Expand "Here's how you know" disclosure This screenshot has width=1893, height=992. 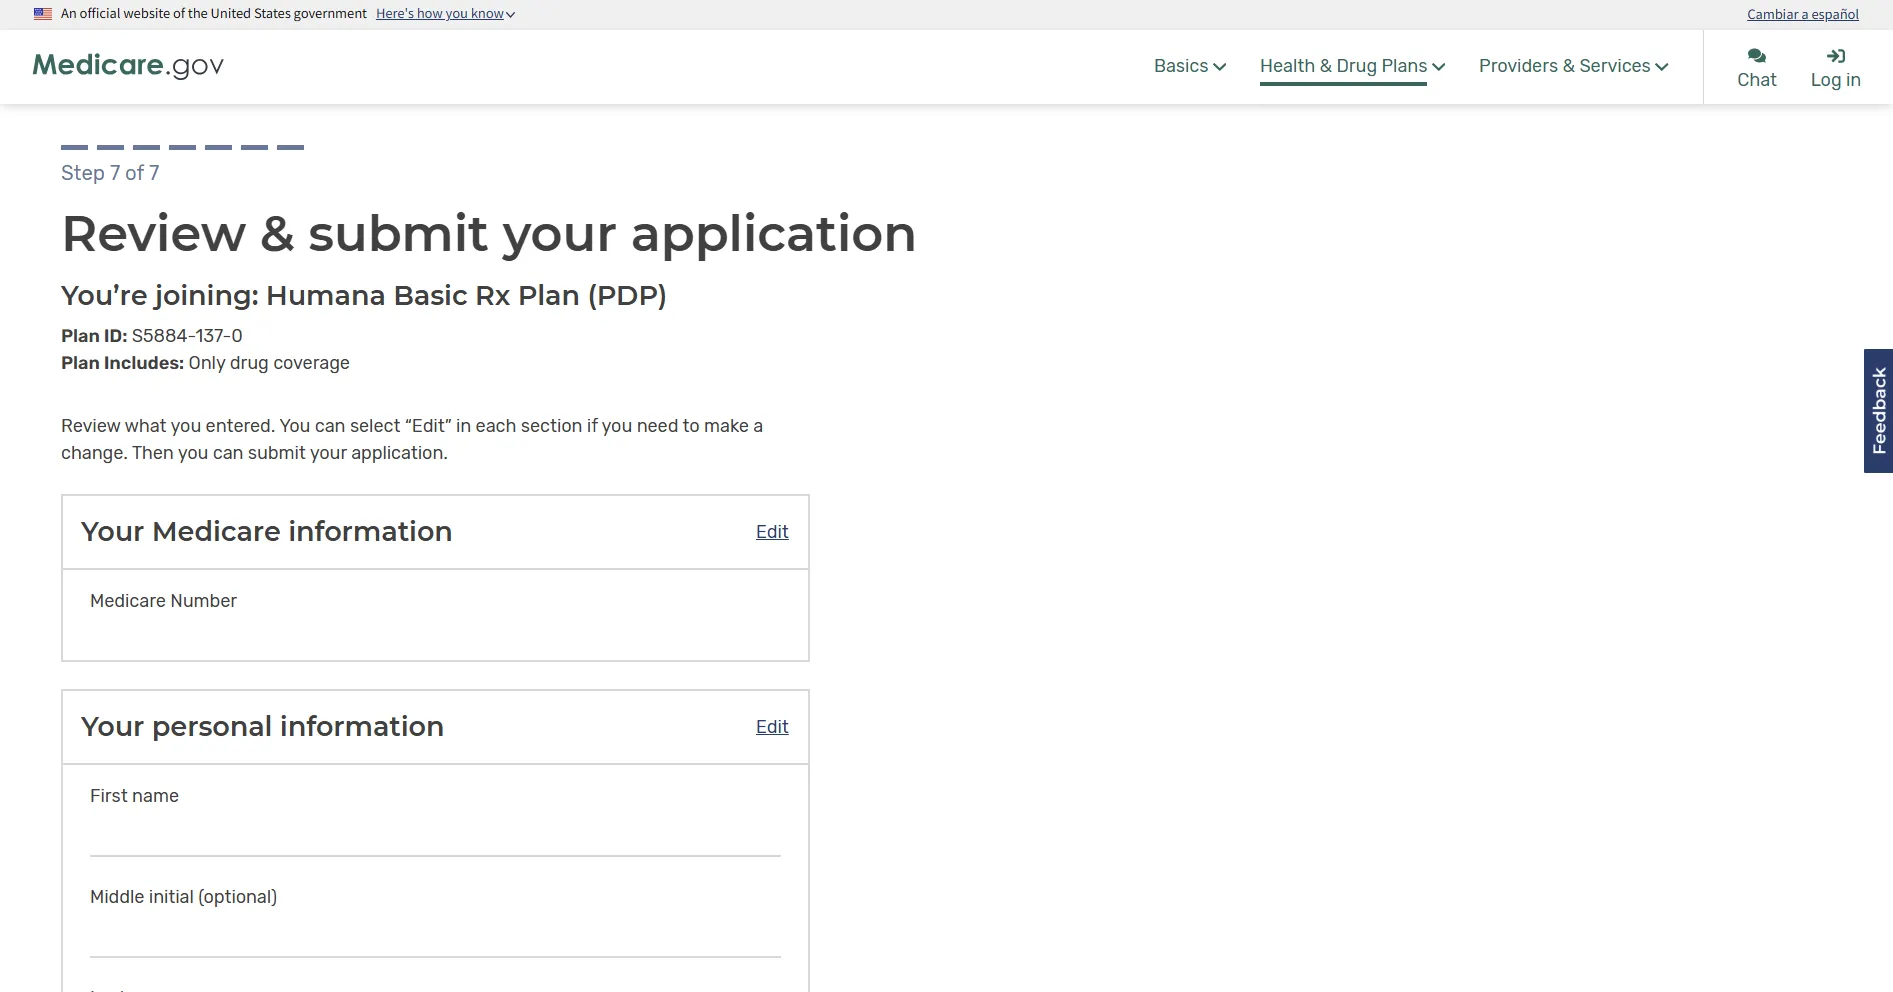tap(445, 14)
